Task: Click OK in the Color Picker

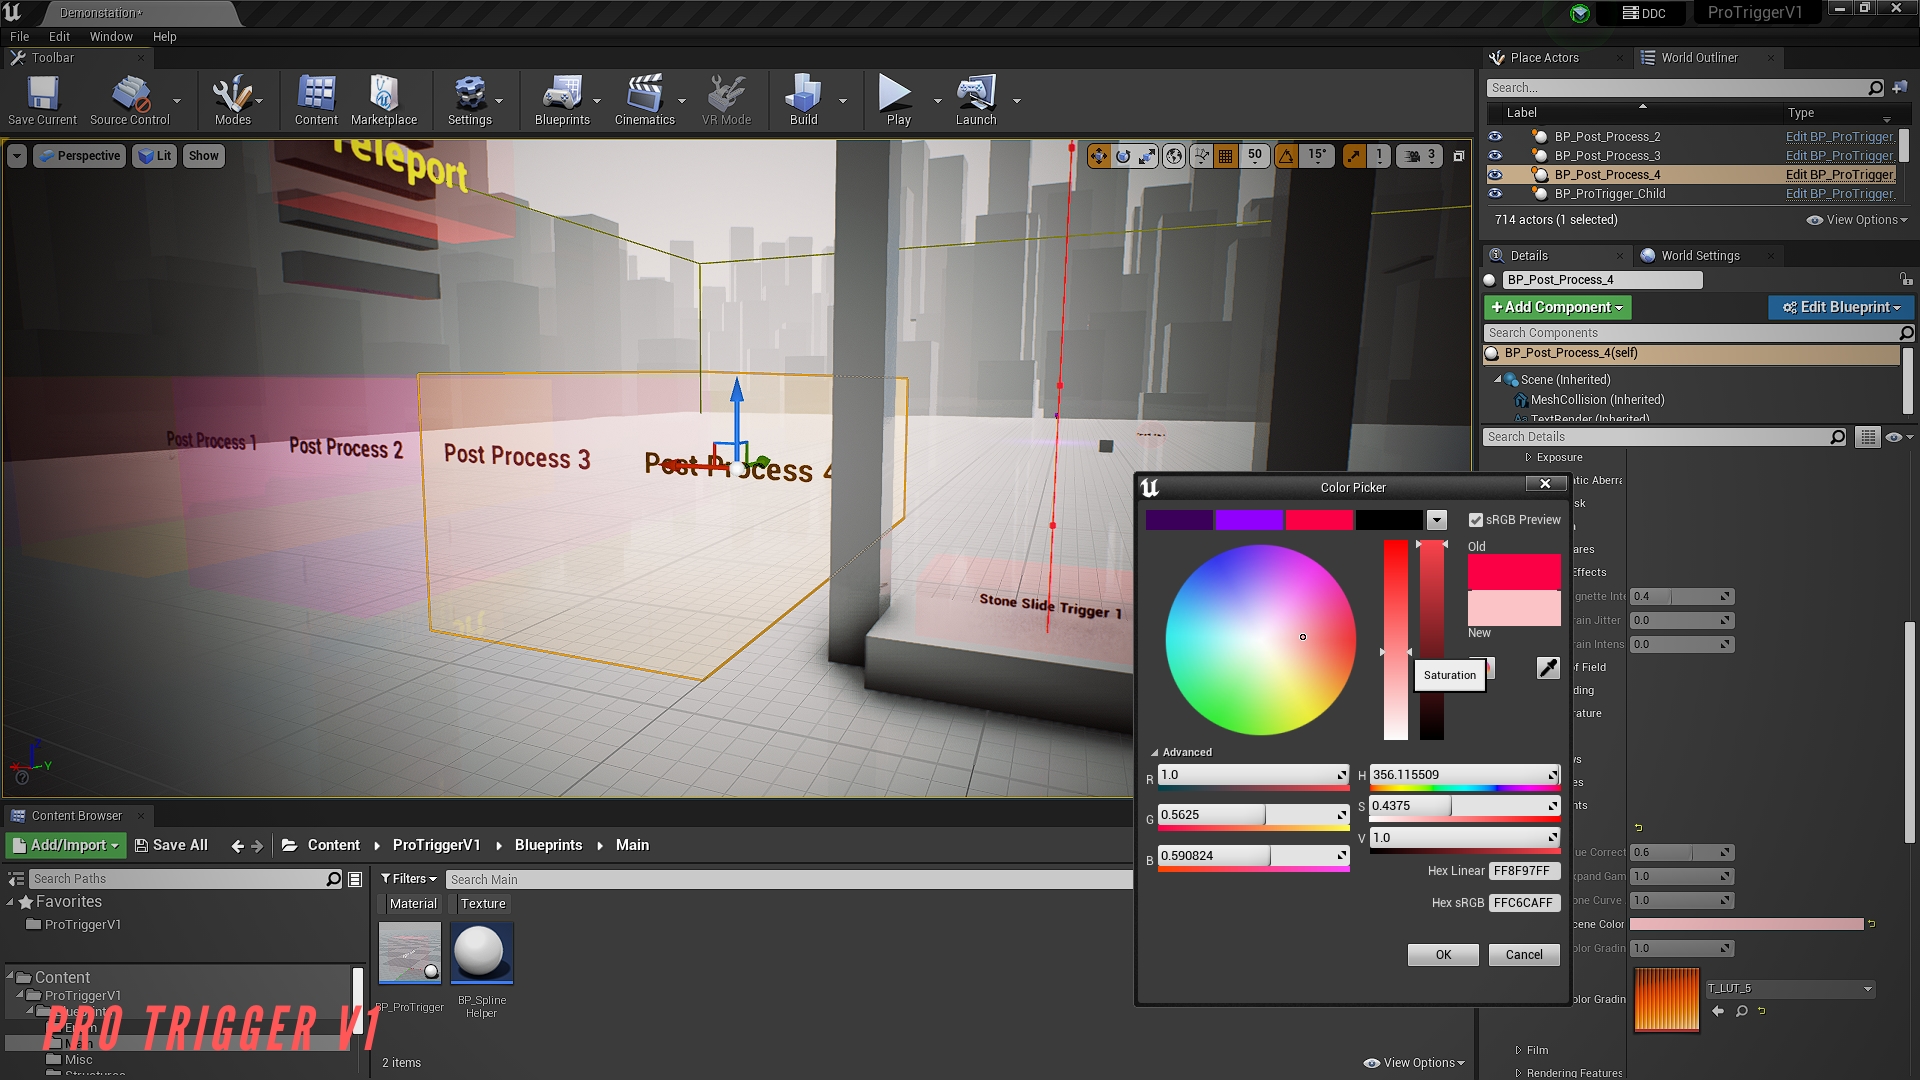Action: pos(1443,954)
